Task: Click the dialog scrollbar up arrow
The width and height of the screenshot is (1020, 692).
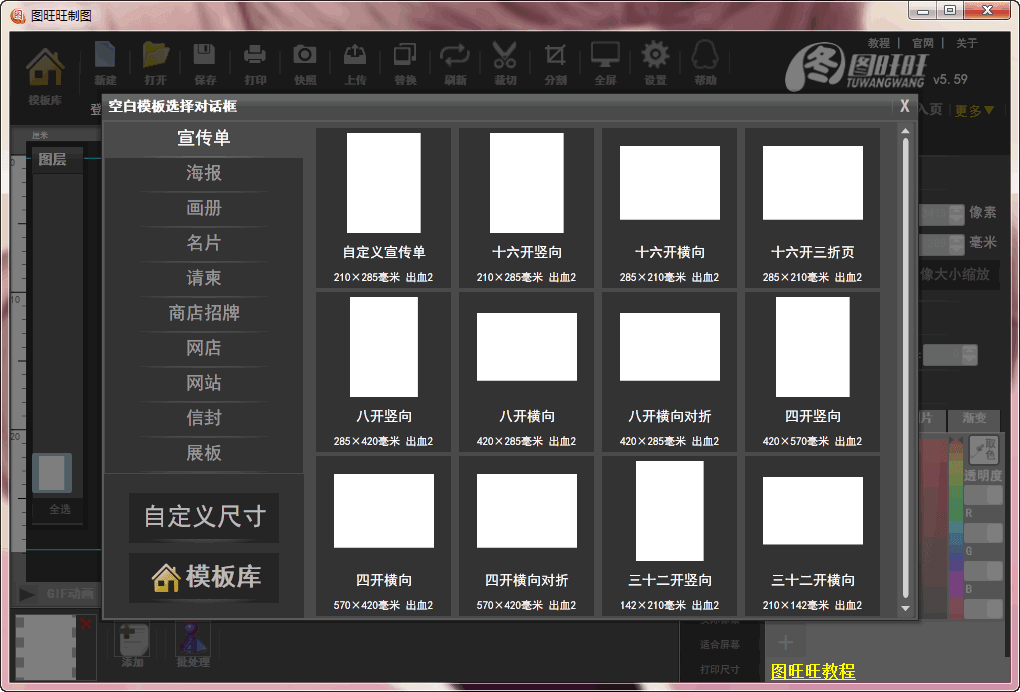Action: 906,130
